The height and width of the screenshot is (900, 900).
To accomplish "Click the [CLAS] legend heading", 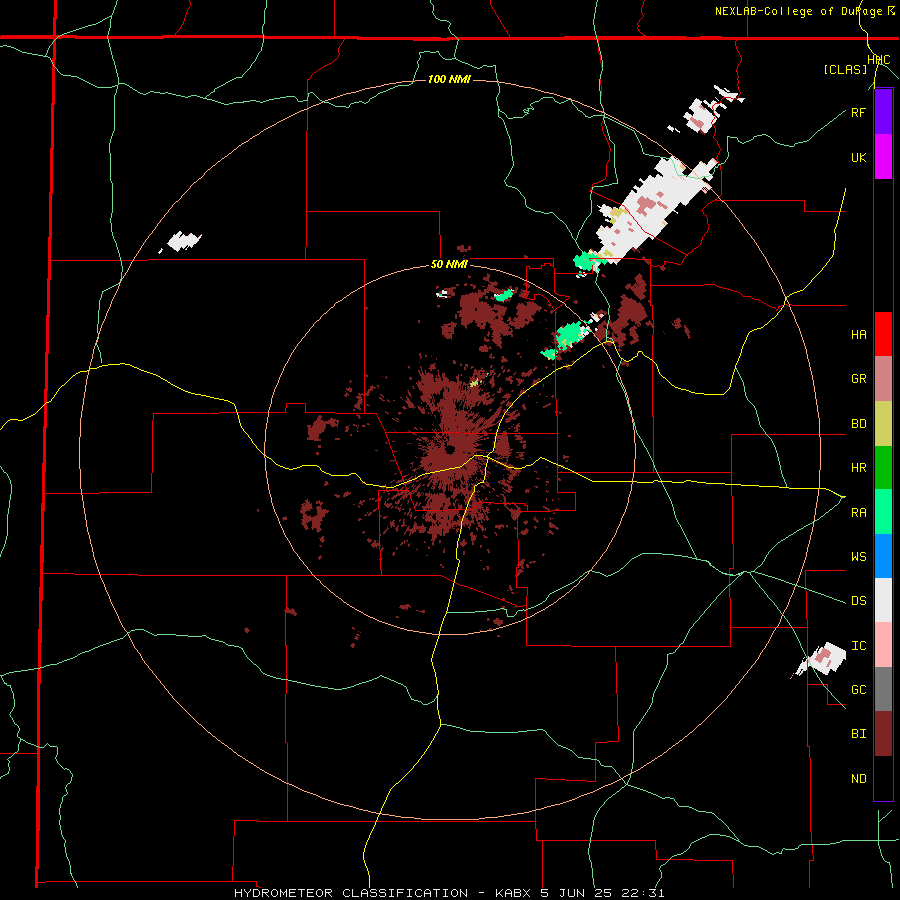I will 845,69.
